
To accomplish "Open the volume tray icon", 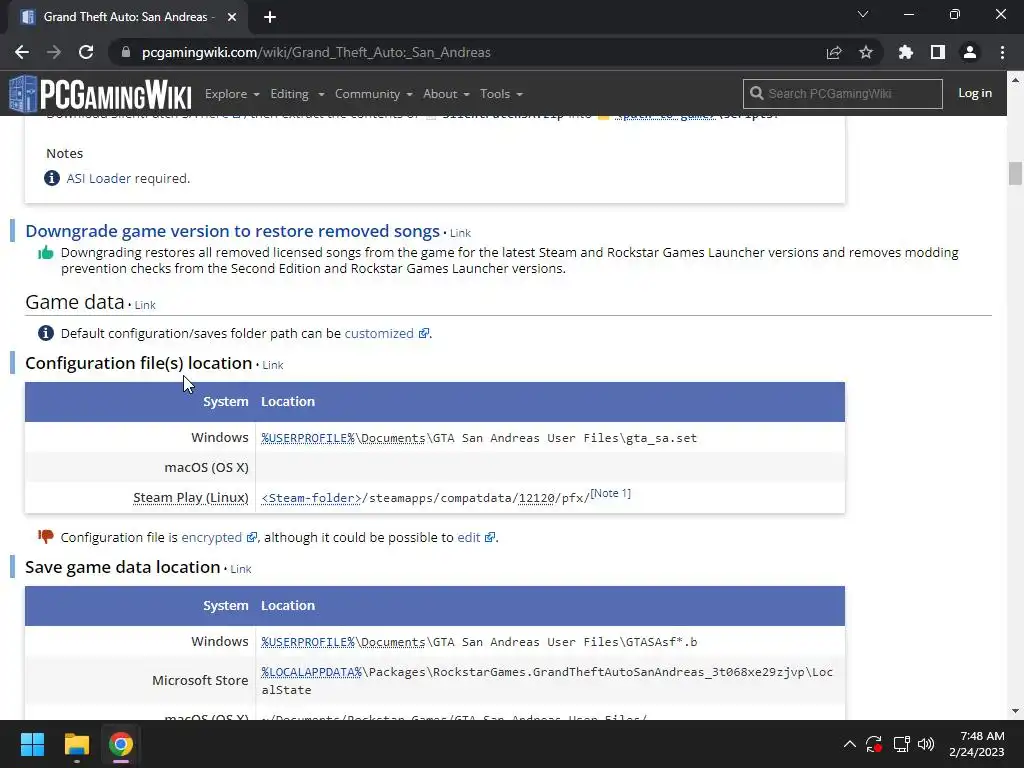I will click(926, 744).
